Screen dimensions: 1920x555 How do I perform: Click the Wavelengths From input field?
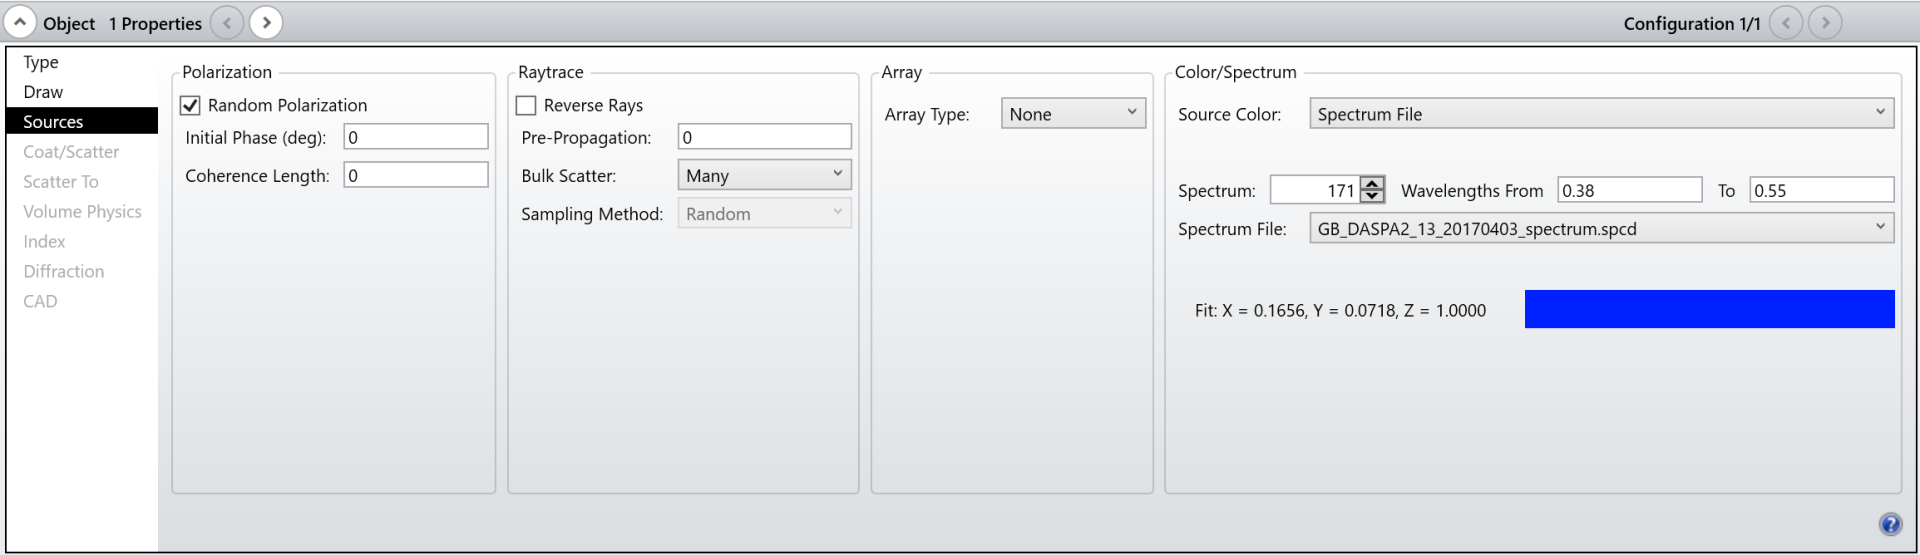coord(1630,190)
